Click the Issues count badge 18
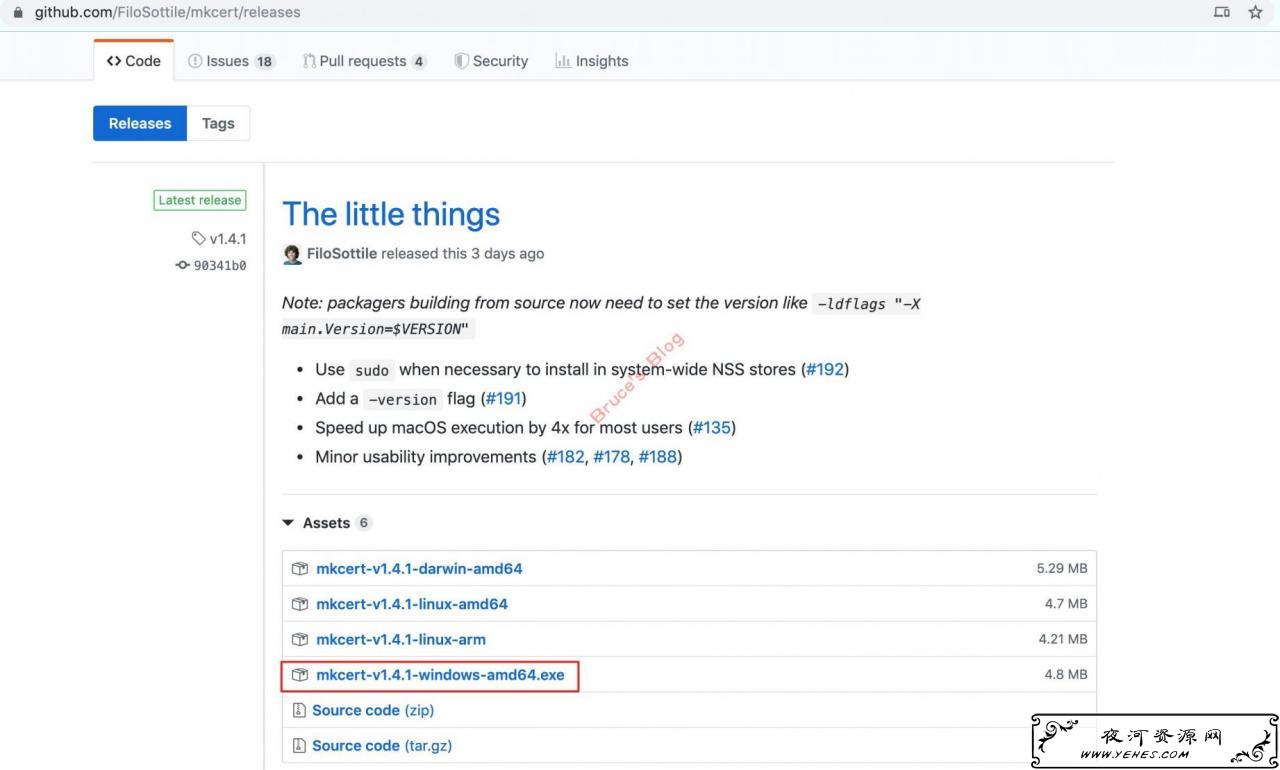This screenshot has height=770, width=1280. 264,61
